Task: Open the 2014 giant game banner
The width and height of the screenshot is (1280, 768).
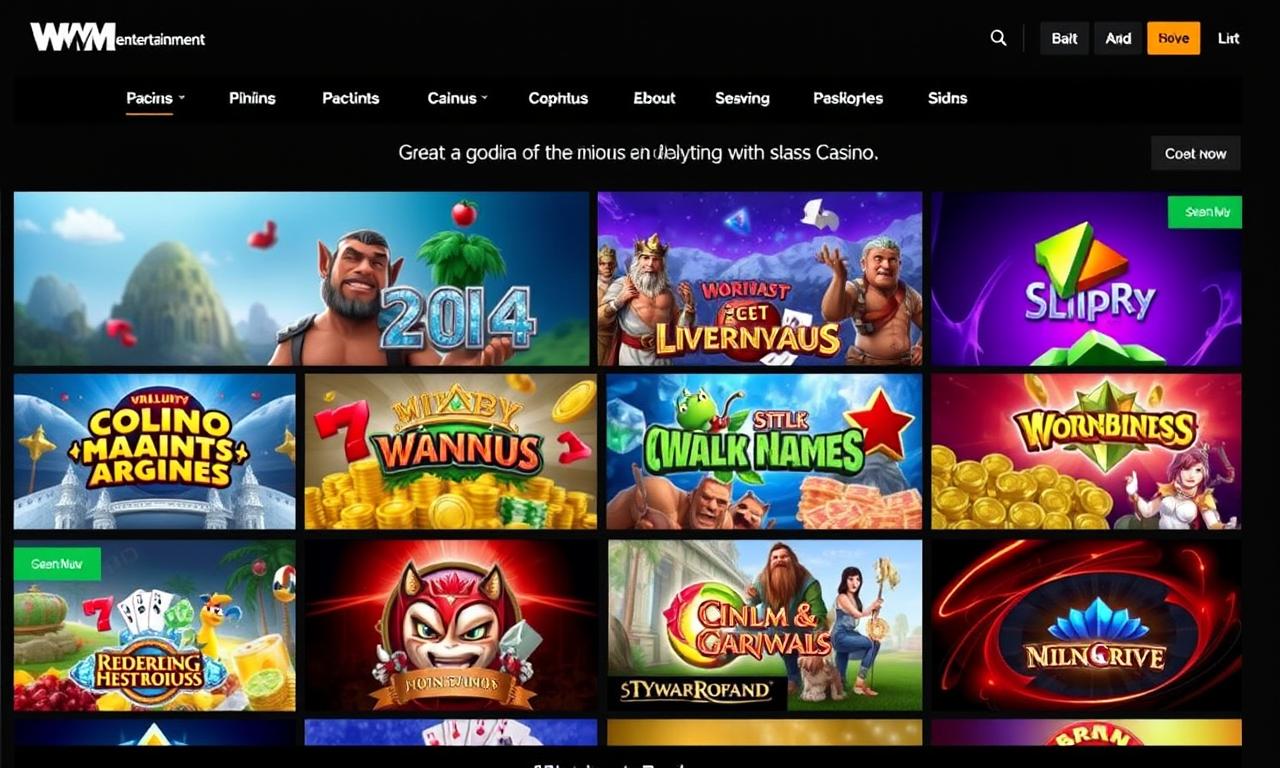Action: point(301,279)
